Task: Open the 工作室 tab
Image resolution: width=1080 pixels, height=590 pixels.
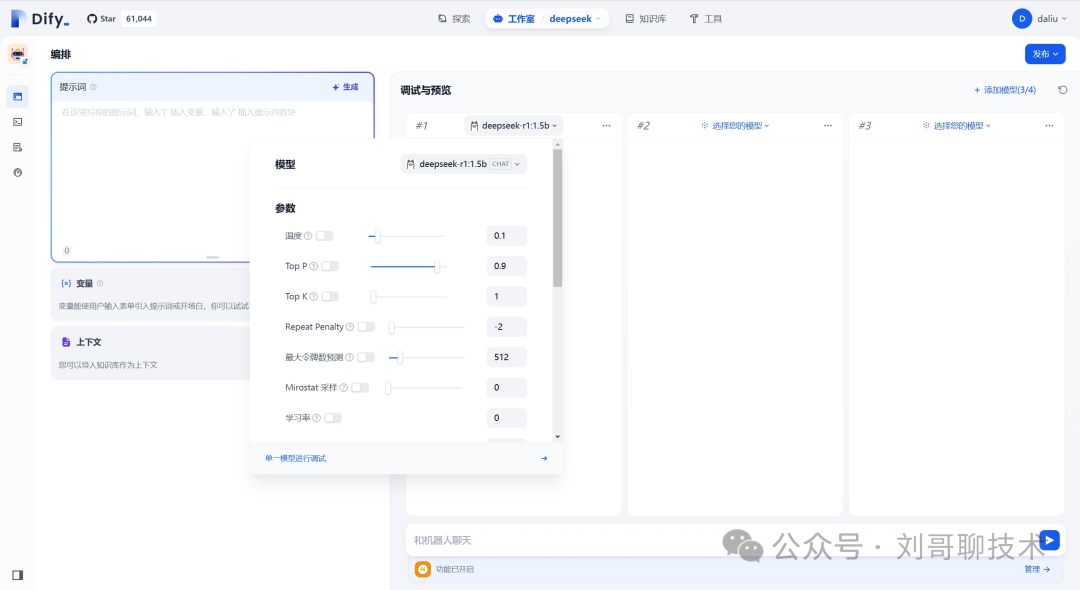Action: click(x=514, y=19)
